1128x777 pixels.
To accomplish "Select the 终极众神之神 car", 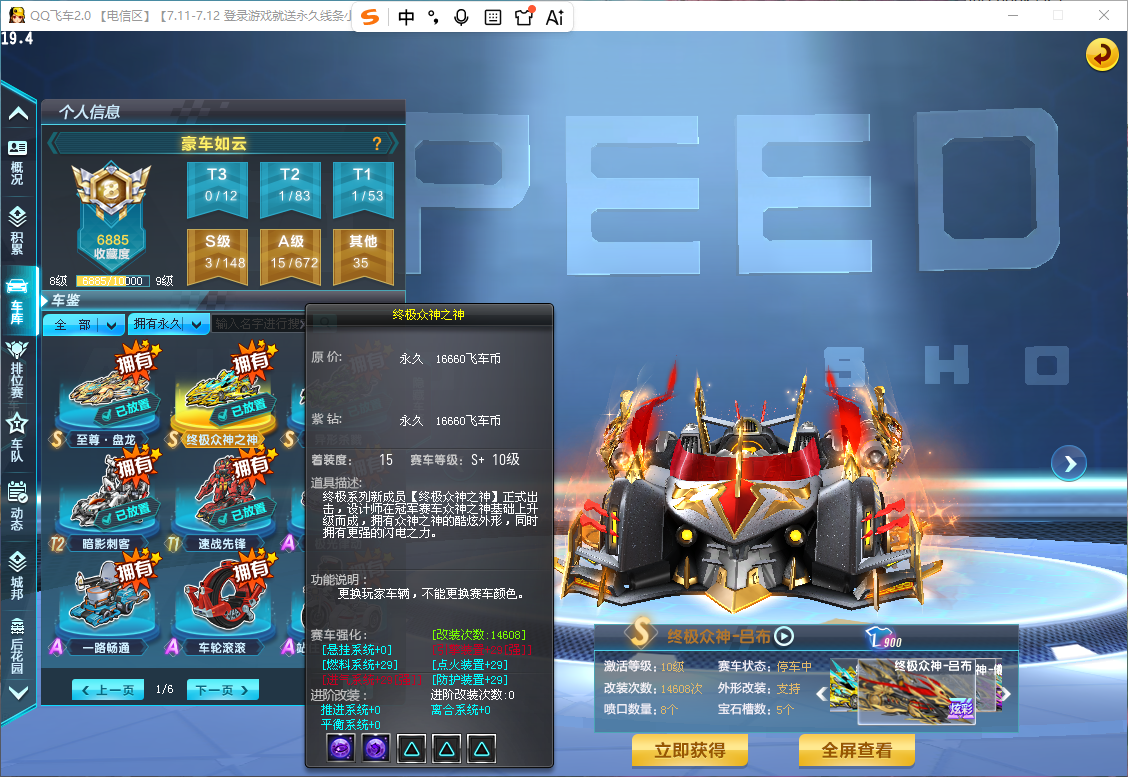I will point(222,395).
